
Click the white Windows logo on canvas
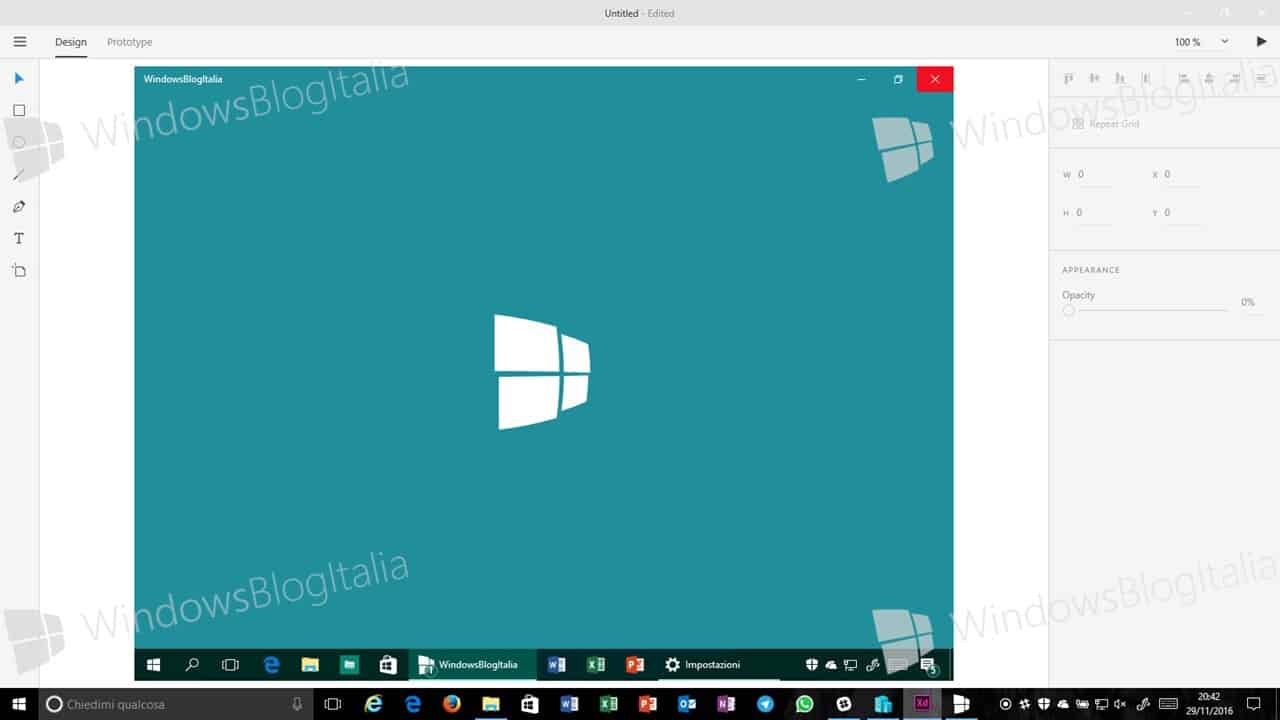(542, 372)
